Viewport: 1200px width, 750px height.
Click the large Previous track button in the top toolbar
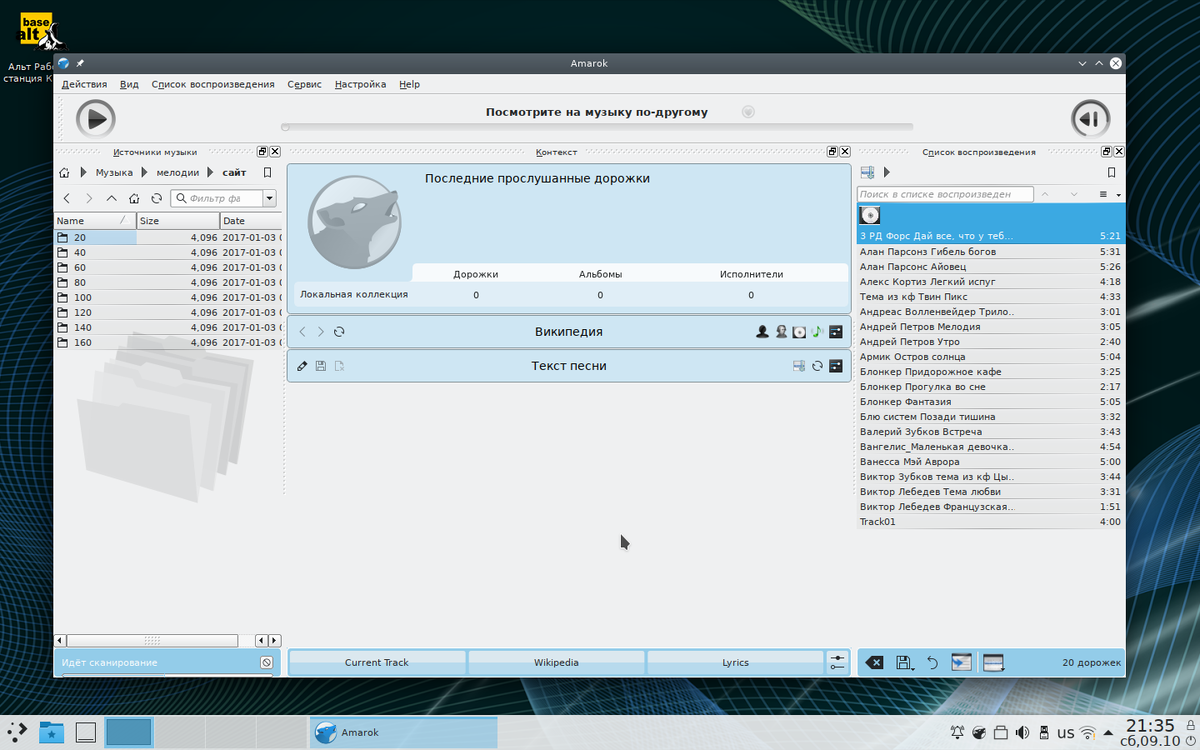coord(1090,118)
